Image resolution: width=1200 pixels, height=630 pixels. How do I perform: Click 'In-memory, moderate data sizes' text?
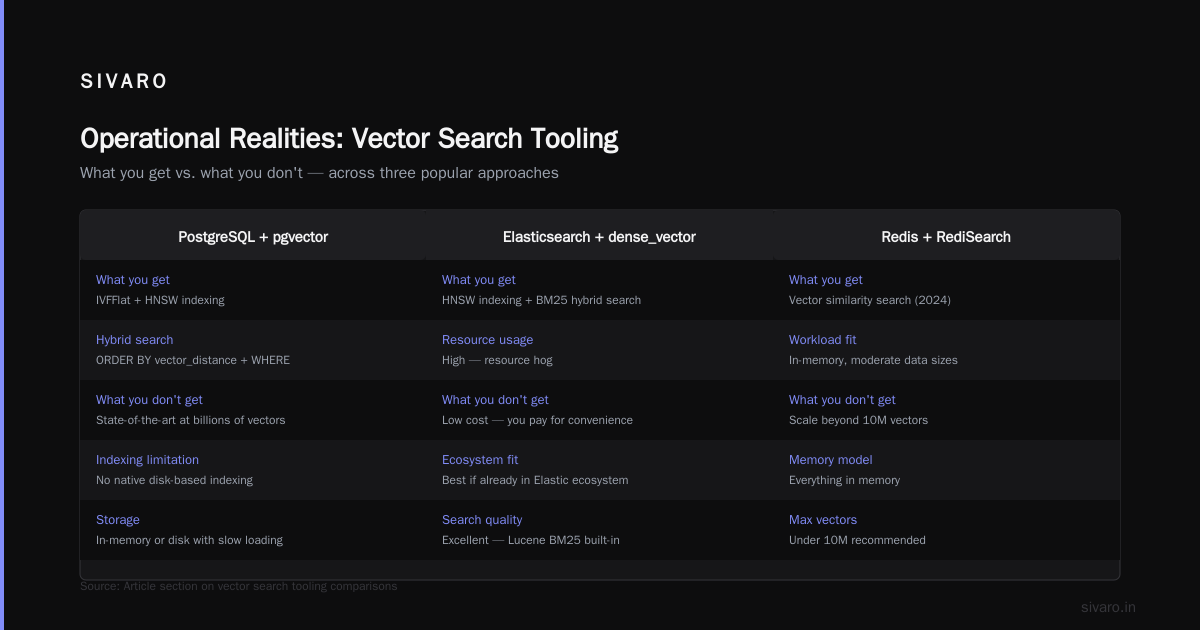click(873, 360)
